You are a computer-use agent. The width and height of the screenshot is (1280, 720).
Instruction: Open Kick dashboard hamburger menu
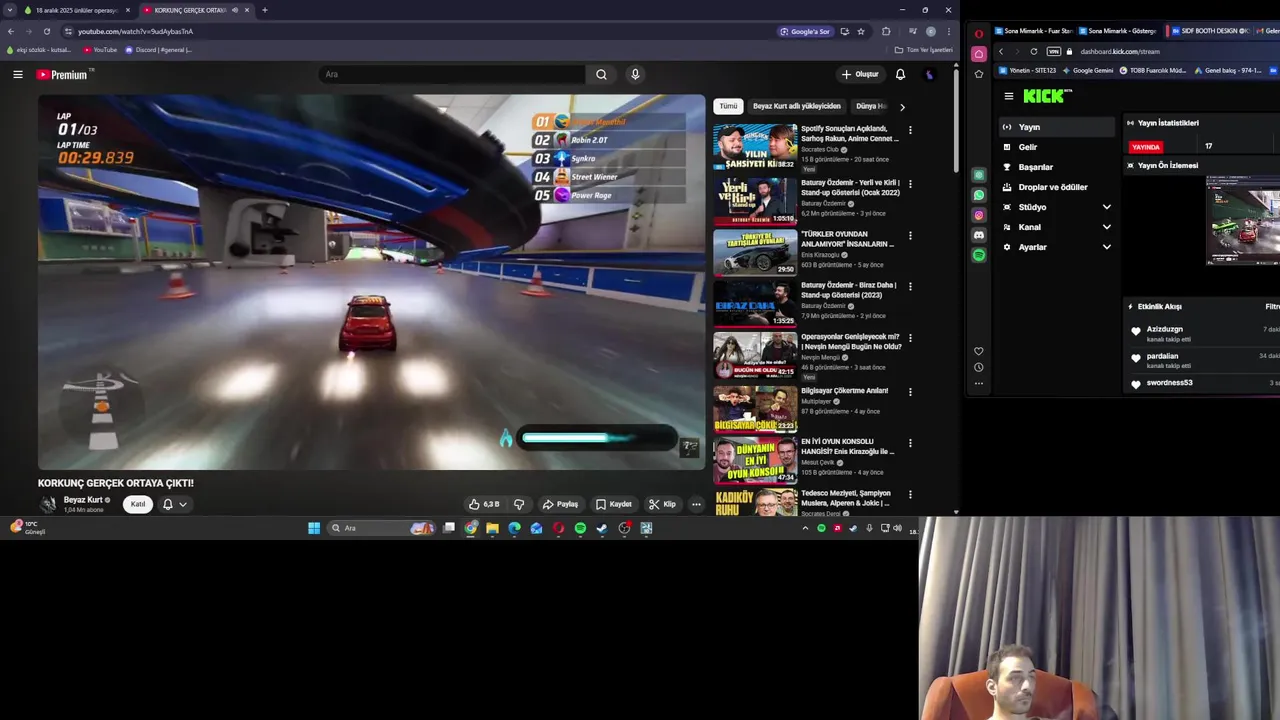1009,96
